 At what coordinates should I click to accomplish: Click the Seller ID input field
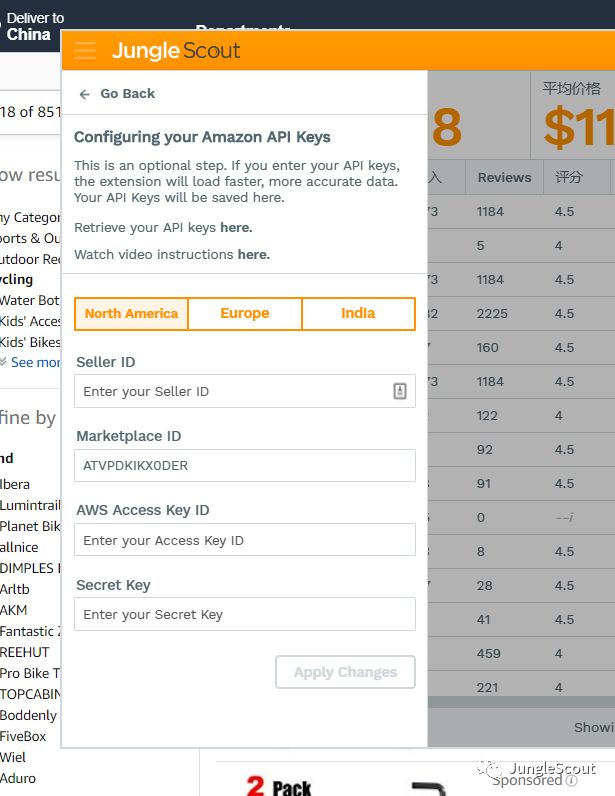(x=230, y=392)
